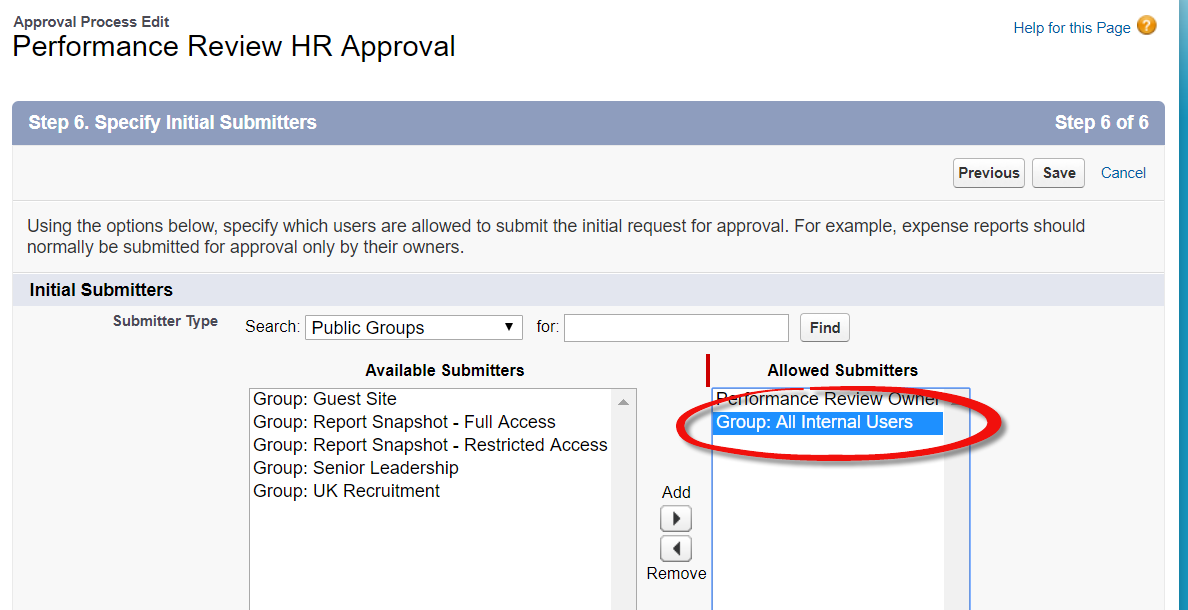The width and height of the screenshot is (1188, 610).
Task: Choose Group: Report Snapshot - Restricted Access
Action: (x=430, y=445)
